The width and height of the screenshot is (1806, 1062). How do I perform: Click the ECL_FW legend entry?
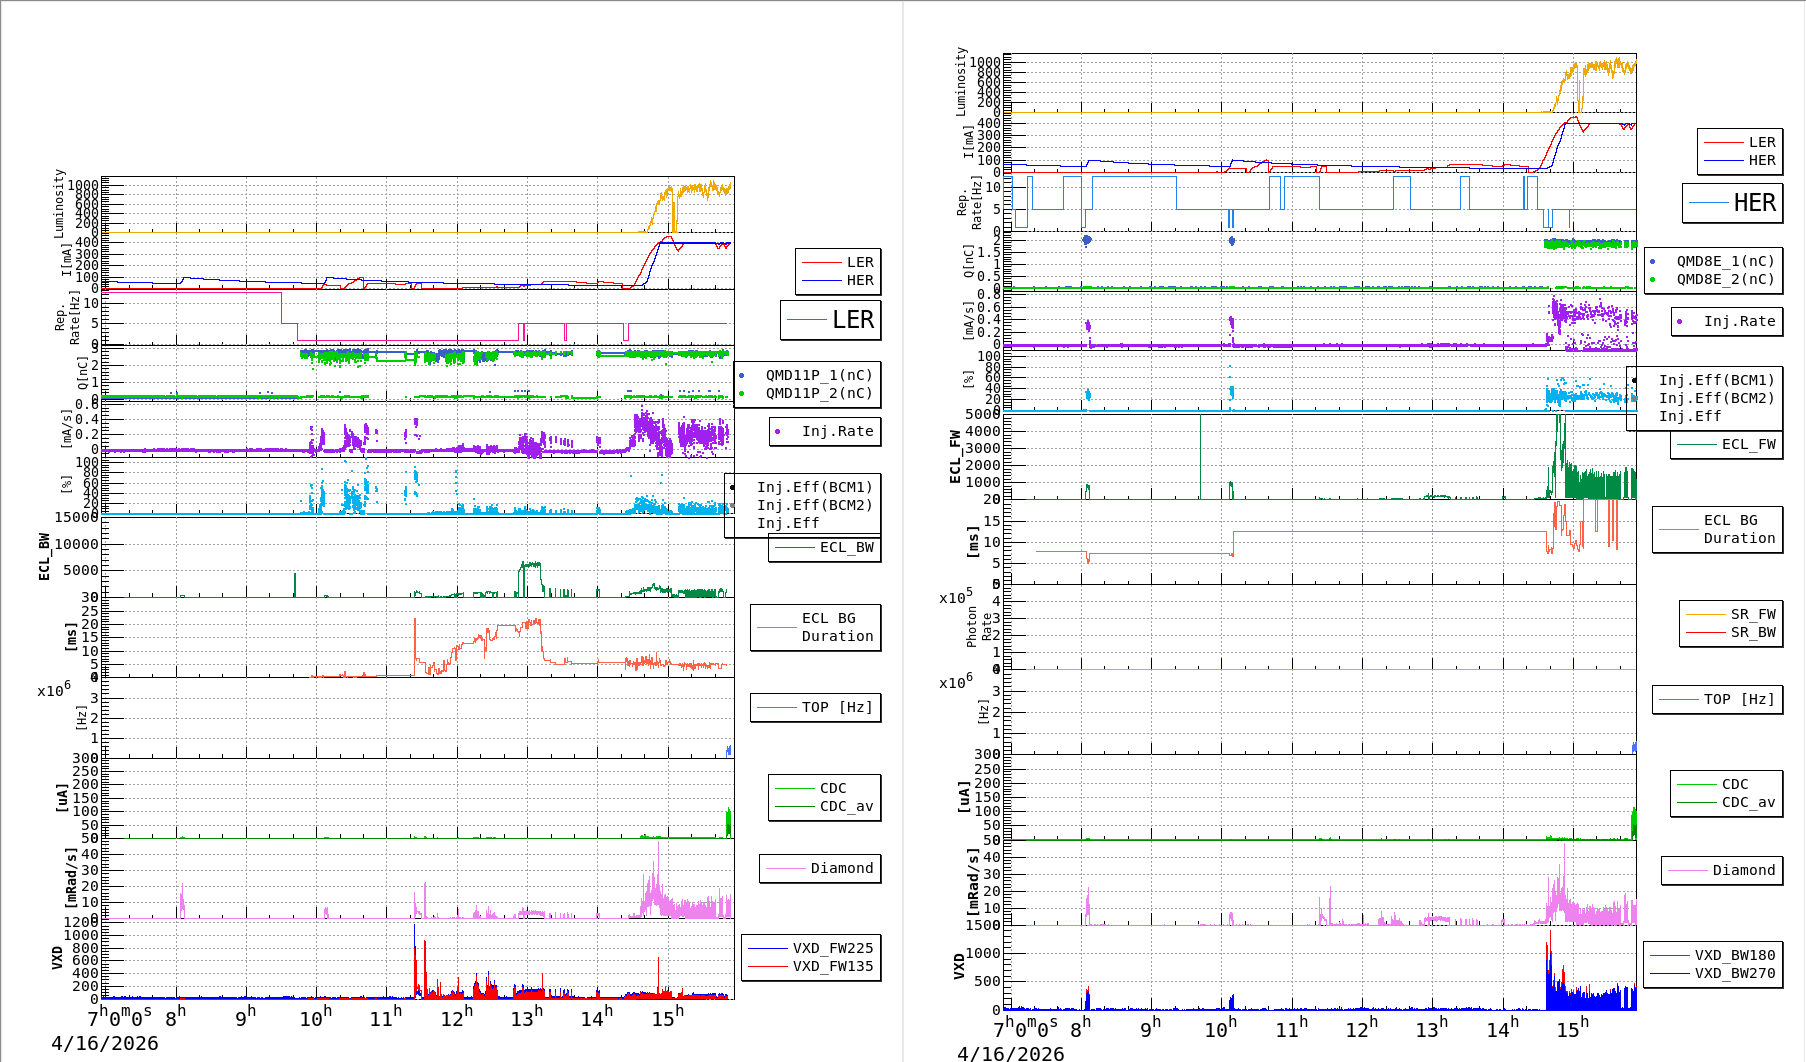(1748, 444)
